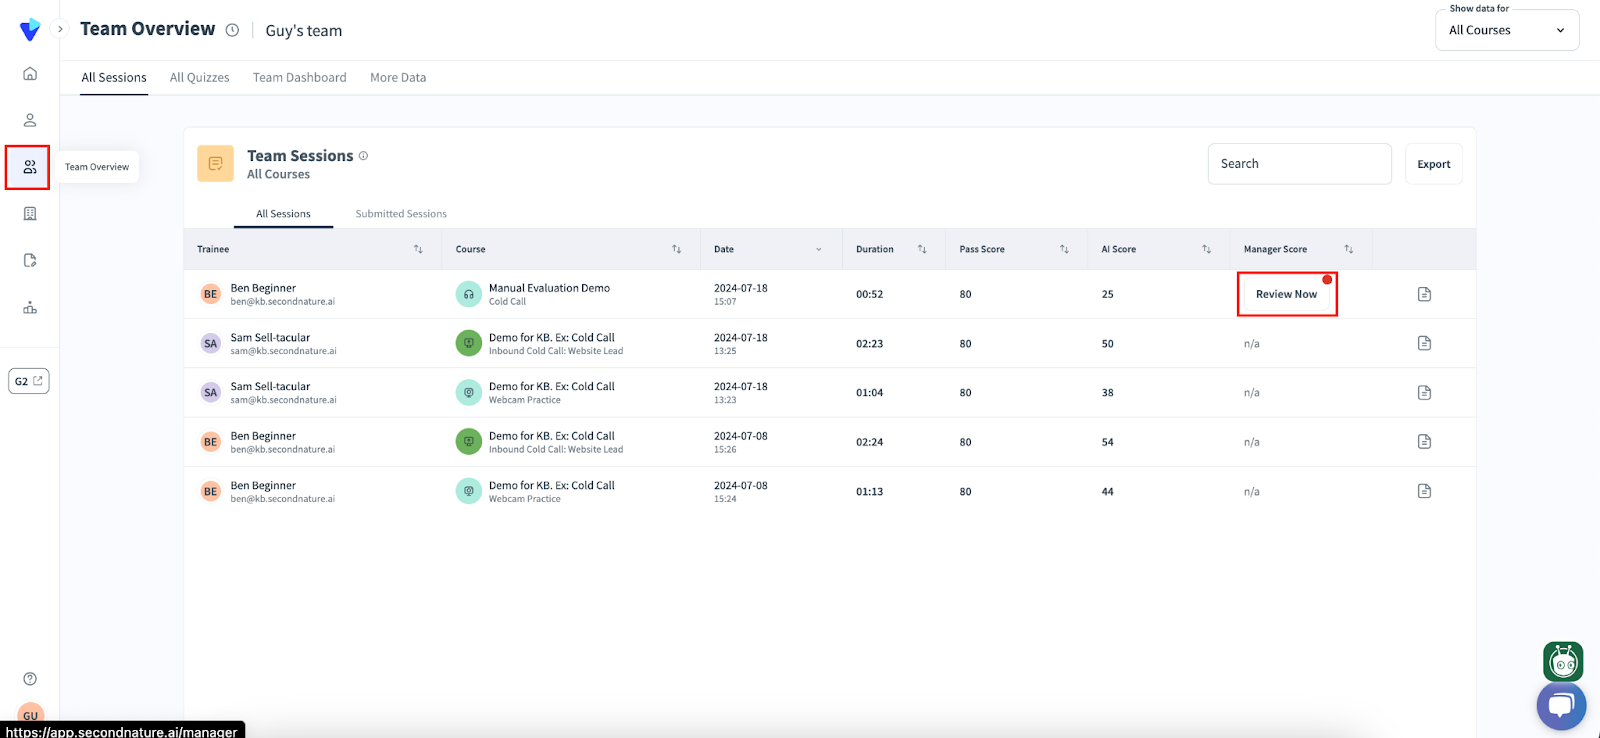Click the G2 external link badge
The image size is (1600, 738).
coord(29,381)
